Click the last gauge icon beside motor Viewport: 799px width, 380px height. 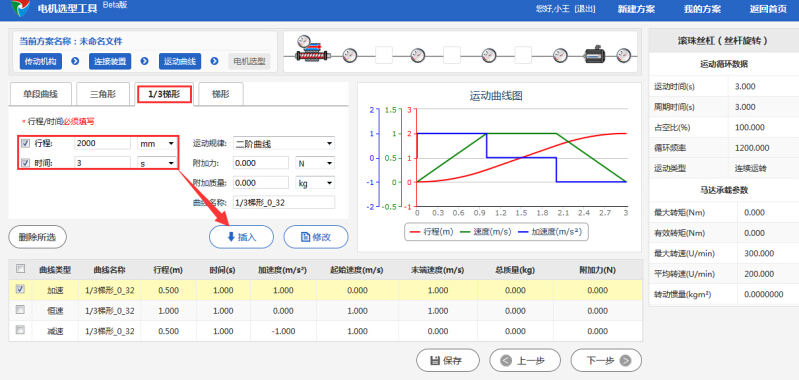pyautogui.click(x=624, y=55)
